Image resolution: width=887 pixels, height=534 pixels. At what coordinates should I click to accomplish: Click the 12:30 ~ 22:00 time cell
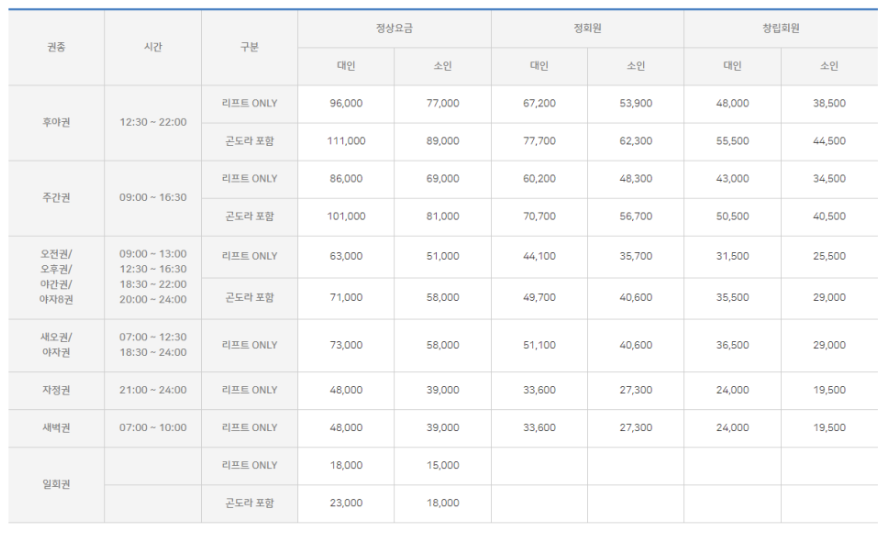153,123
